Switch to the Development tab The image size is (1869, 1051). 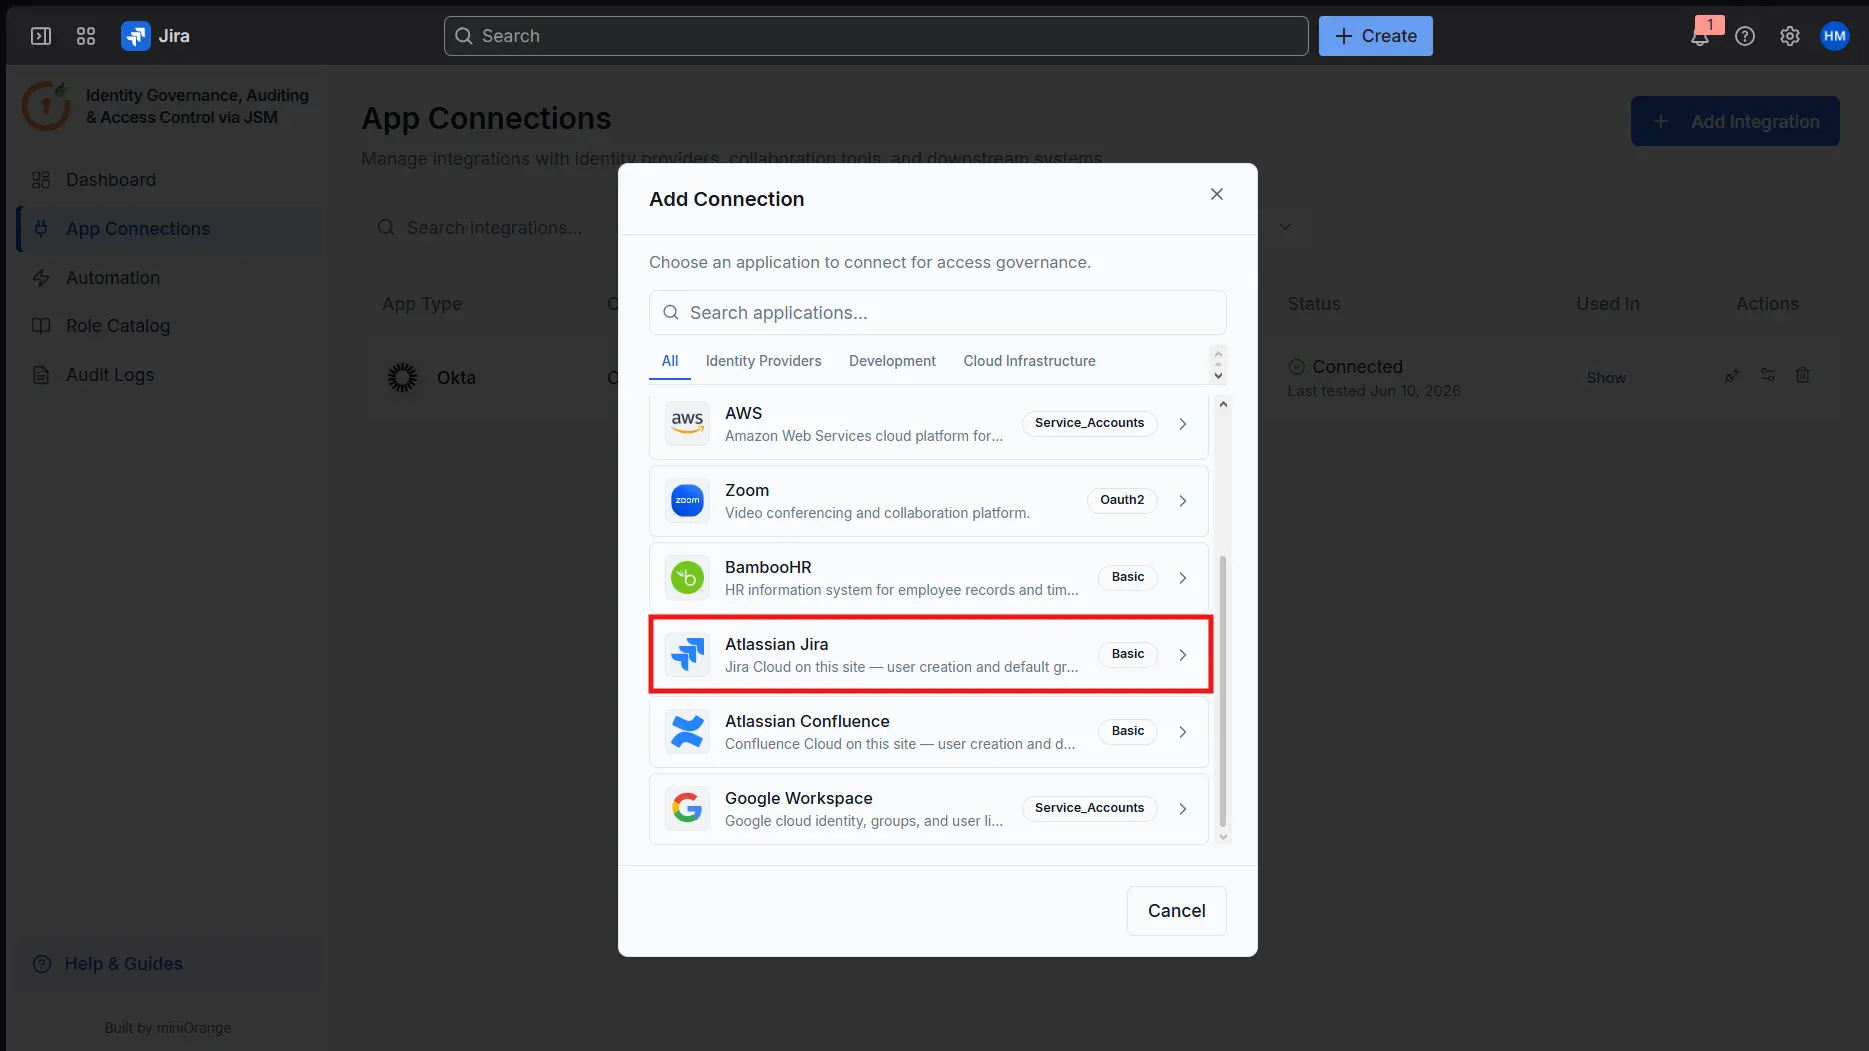(892, 361)
